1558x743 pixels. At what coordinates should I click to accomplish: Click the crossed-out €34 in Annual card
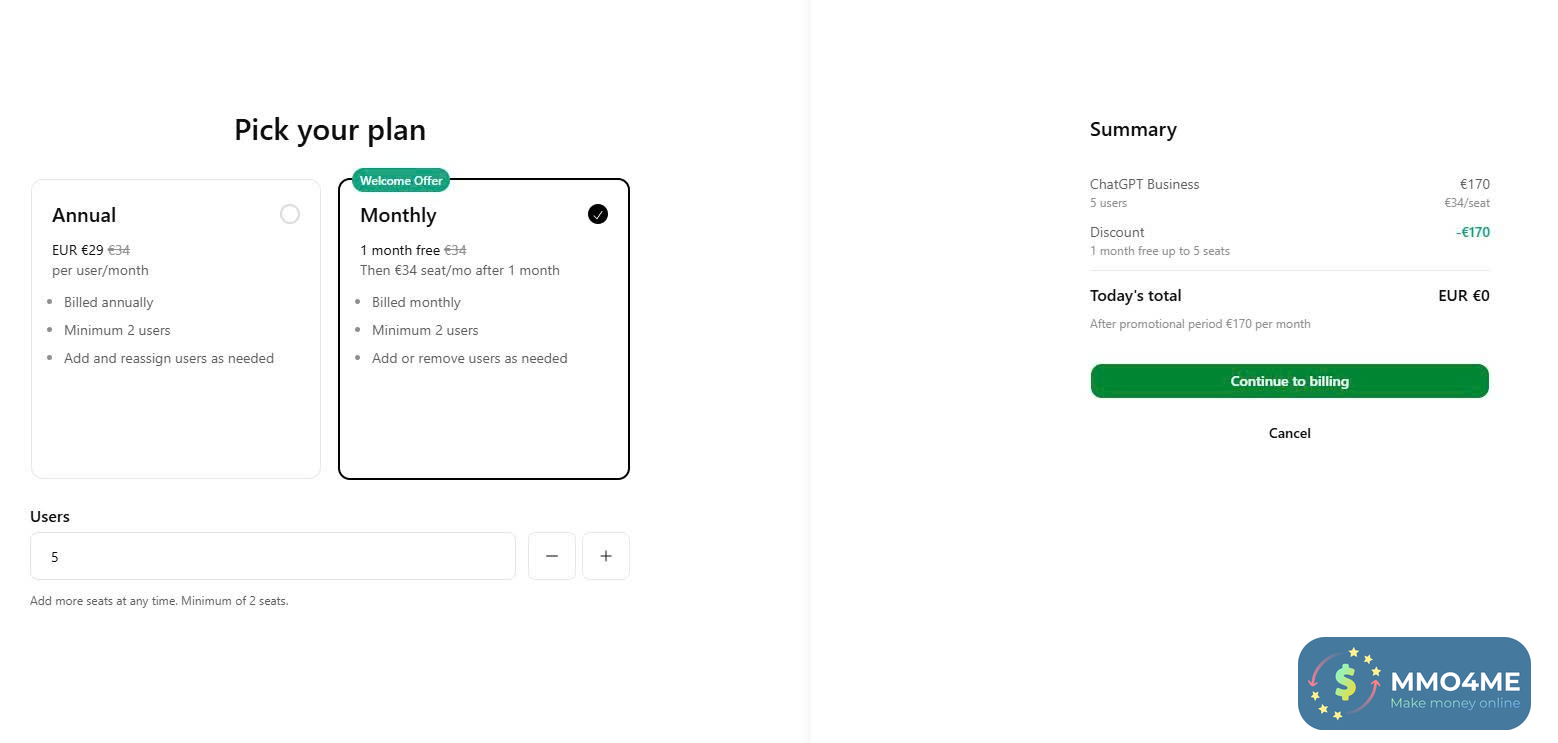click(119, 250)
